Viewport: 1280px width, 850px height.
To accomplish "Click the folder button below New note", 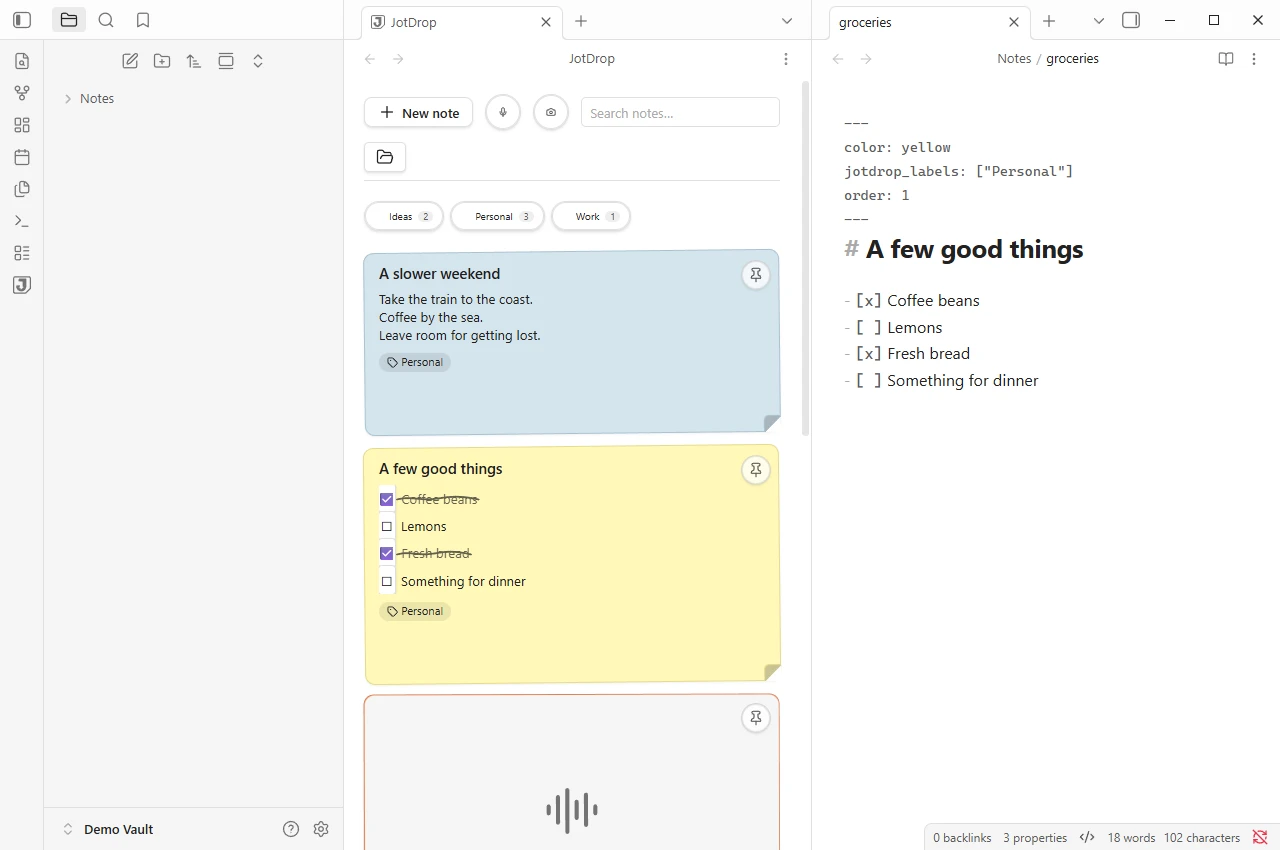I will [385, 157].
